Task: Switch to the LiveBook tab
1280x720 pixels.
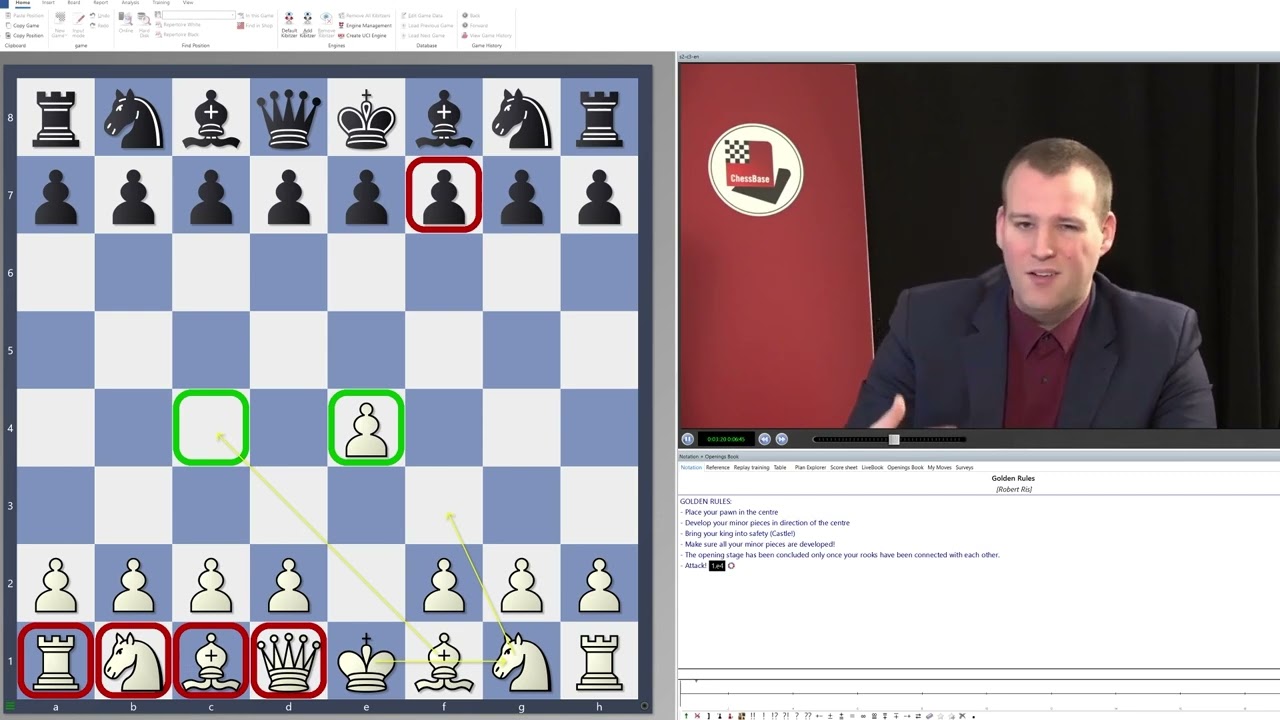Action: pyautogui.click(x=872, y=467)
